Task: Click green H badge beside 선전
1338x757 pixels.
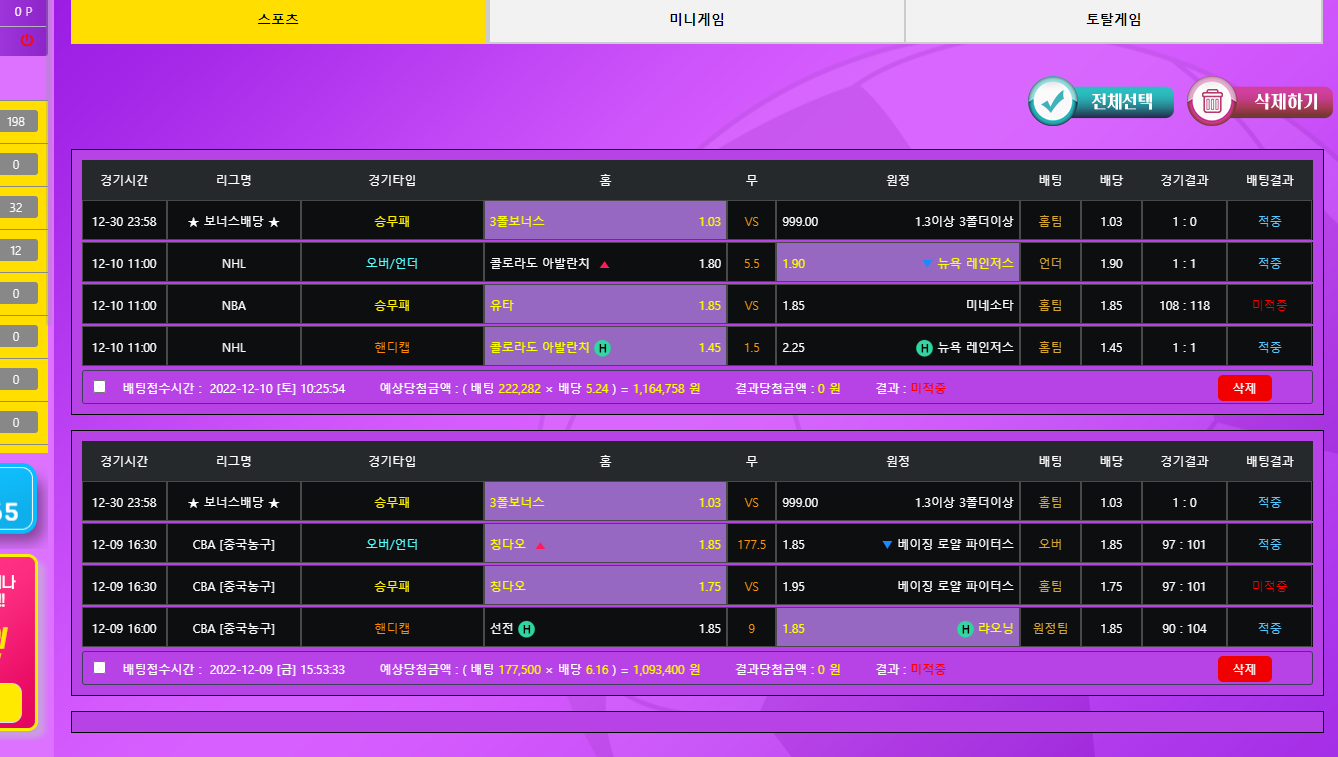Action: coord(527,629)
